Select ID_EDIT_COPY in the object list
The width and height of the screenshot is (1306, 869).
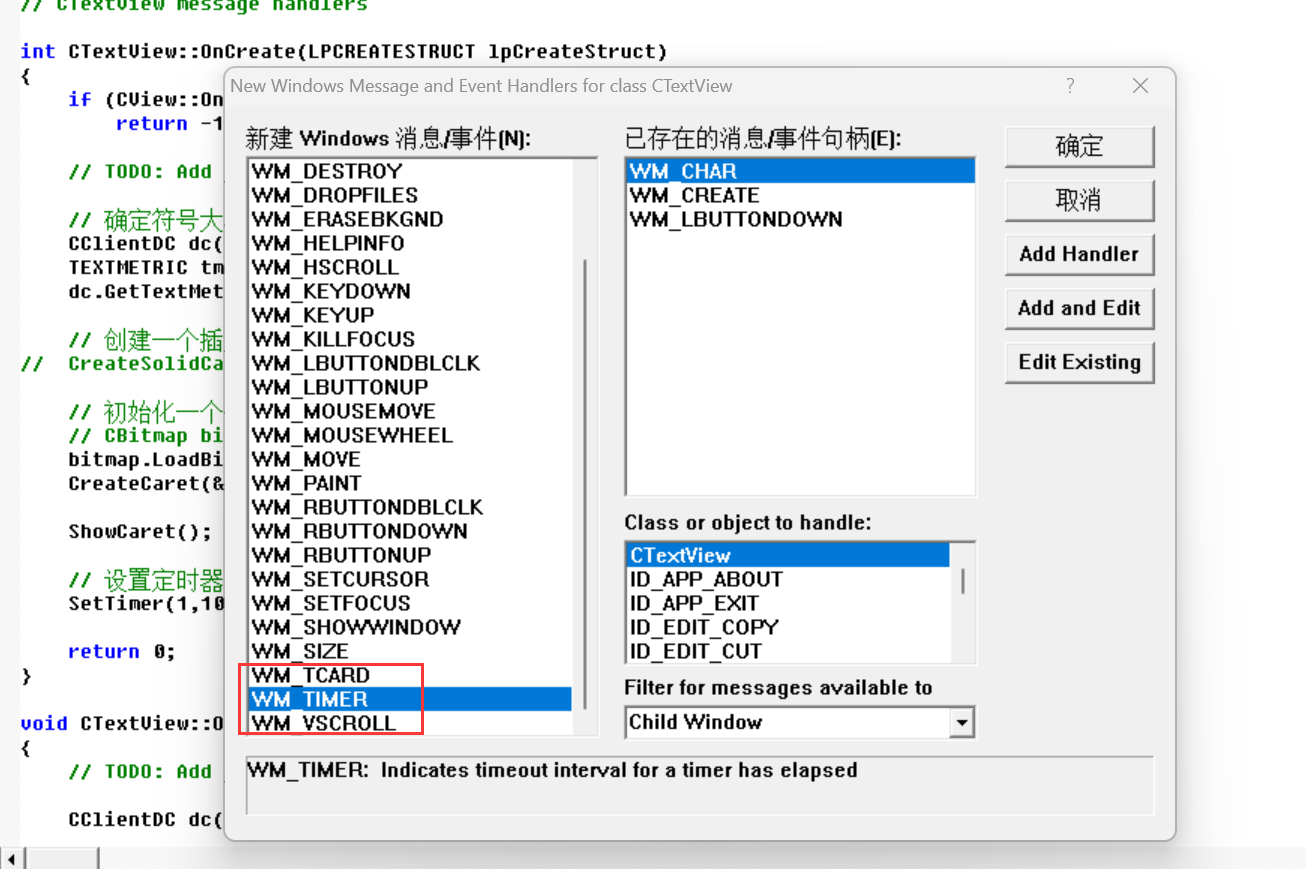click(788, 627)
